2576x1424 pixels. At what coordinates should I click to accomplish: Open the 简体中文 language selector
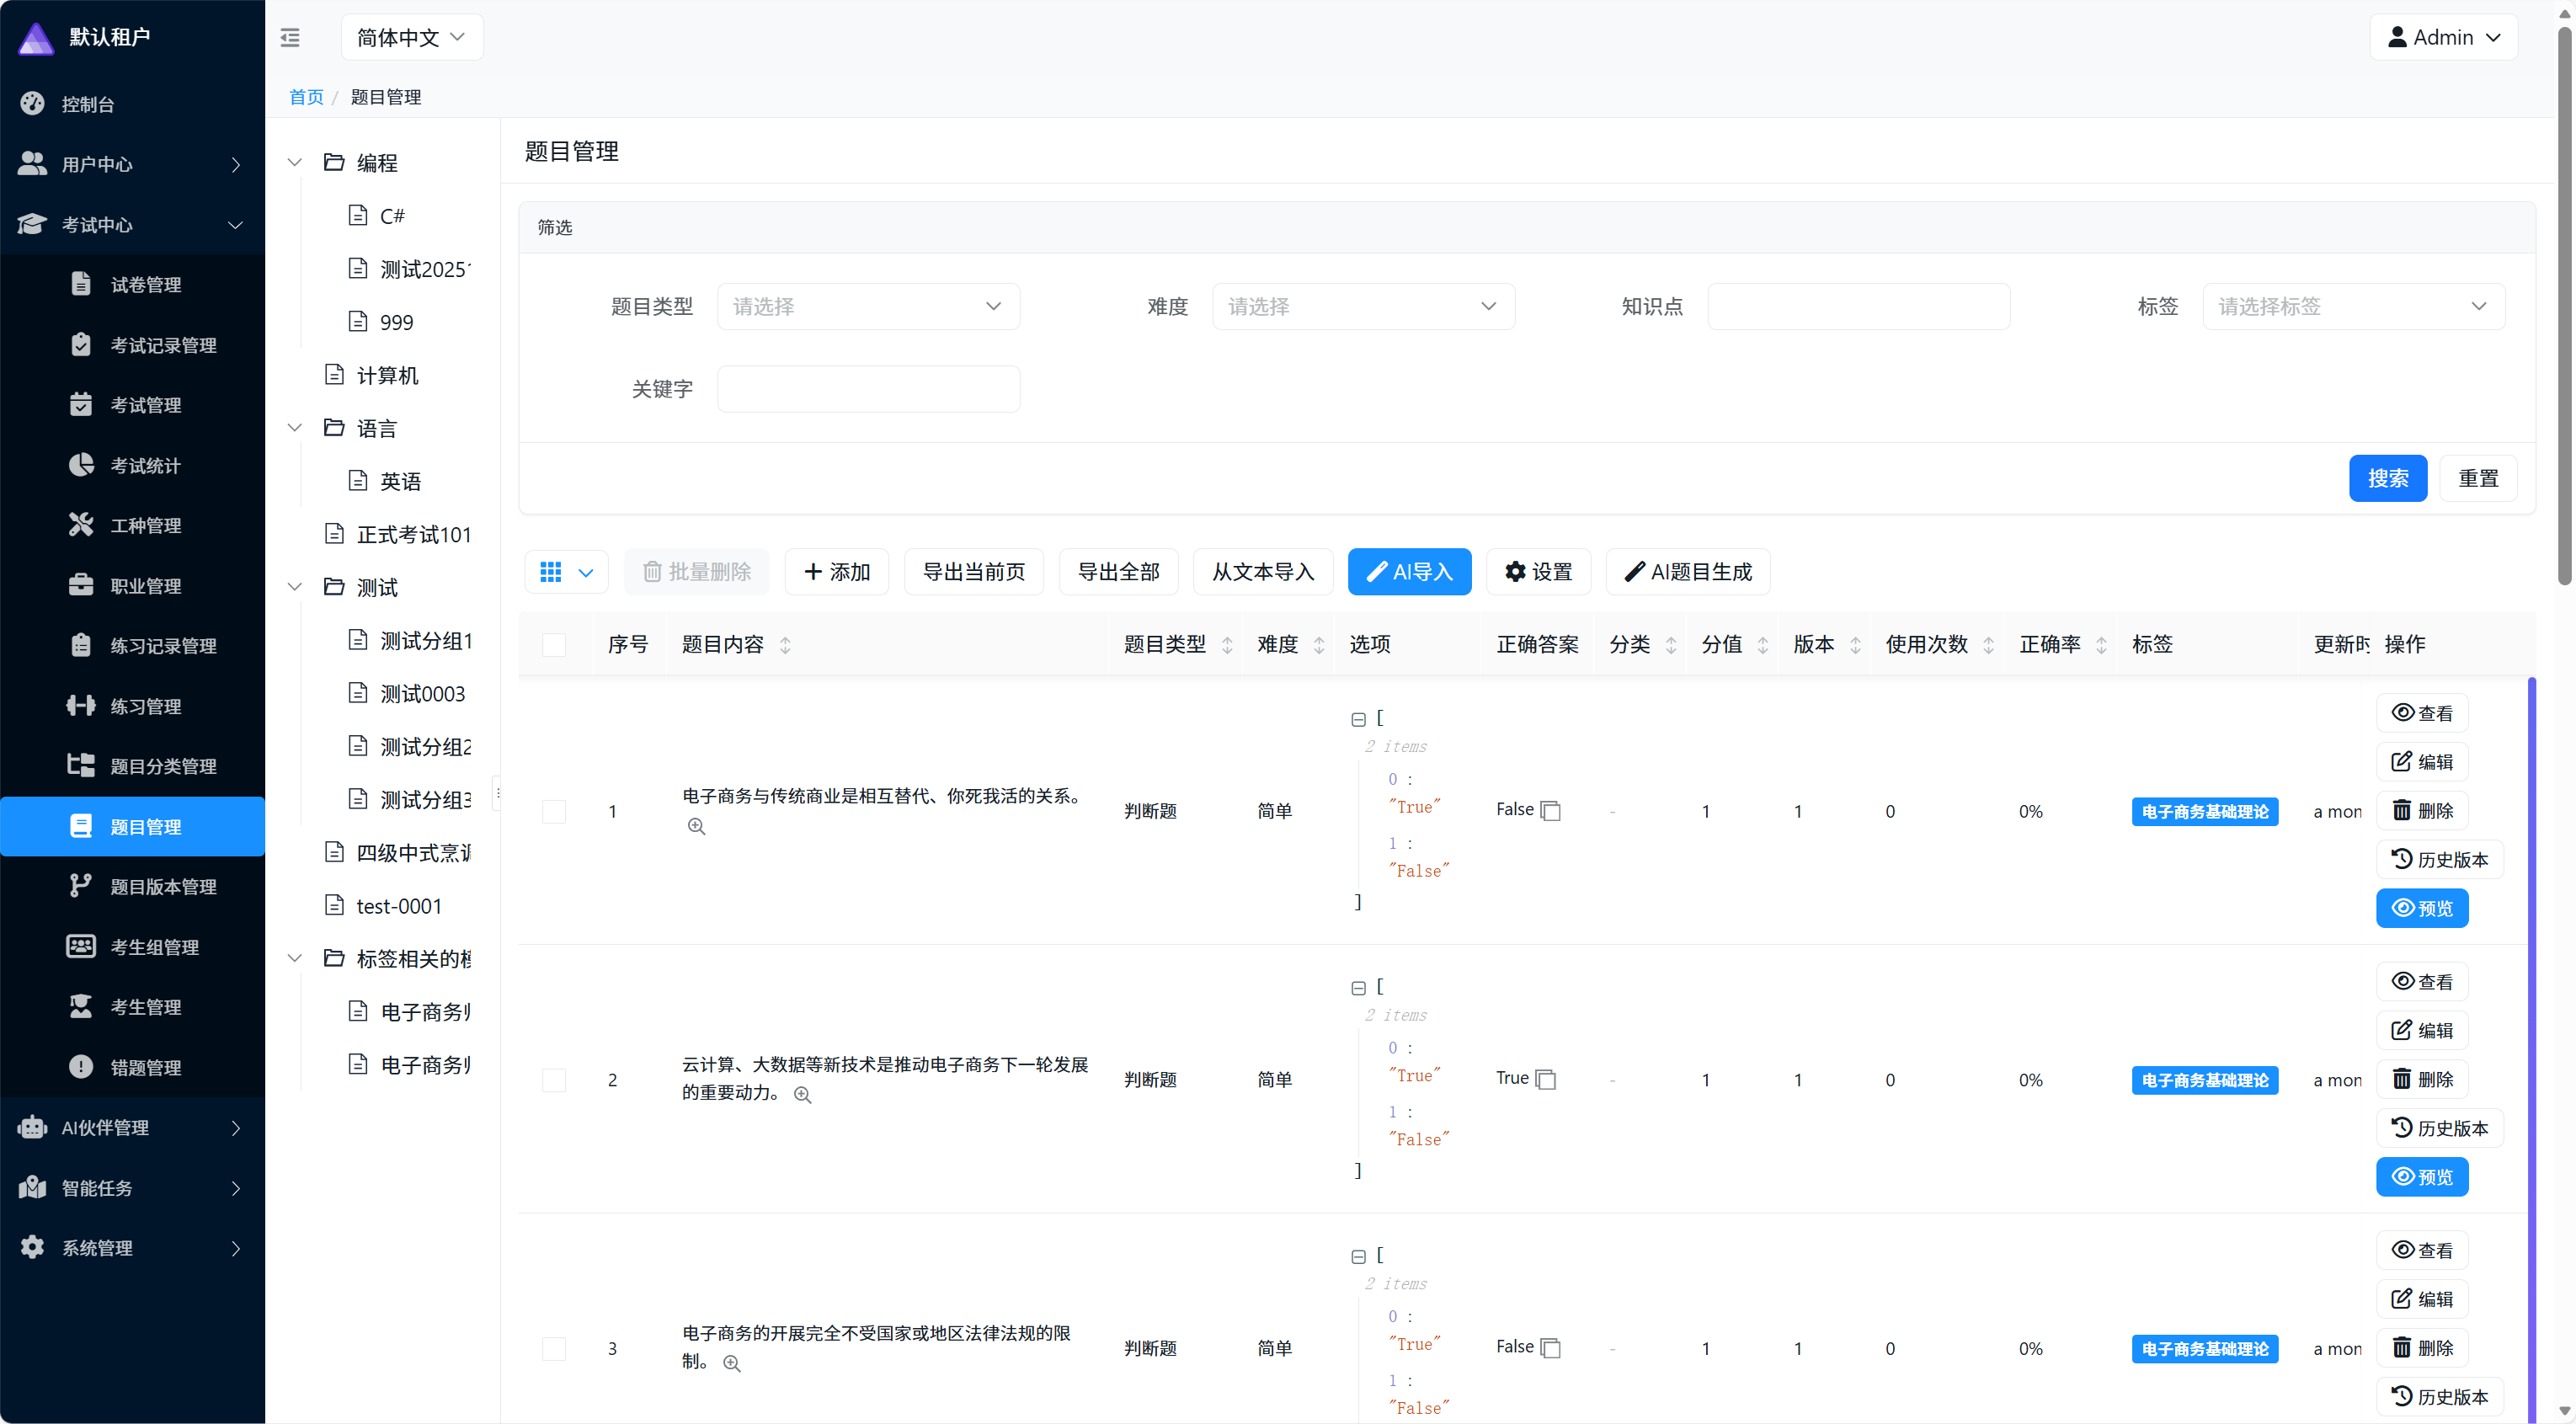[x=411, y=38]
